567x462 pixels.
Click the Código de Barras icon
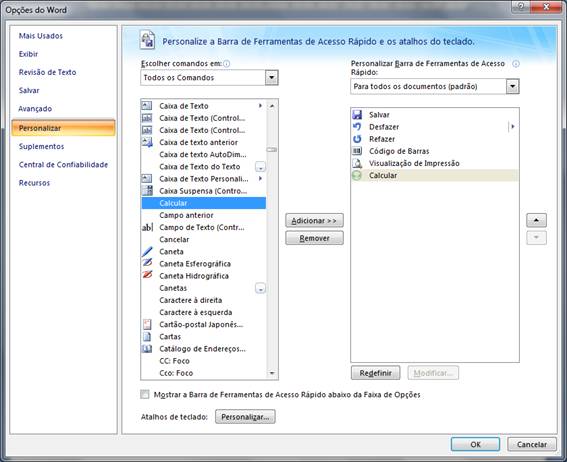click(357, 151)
